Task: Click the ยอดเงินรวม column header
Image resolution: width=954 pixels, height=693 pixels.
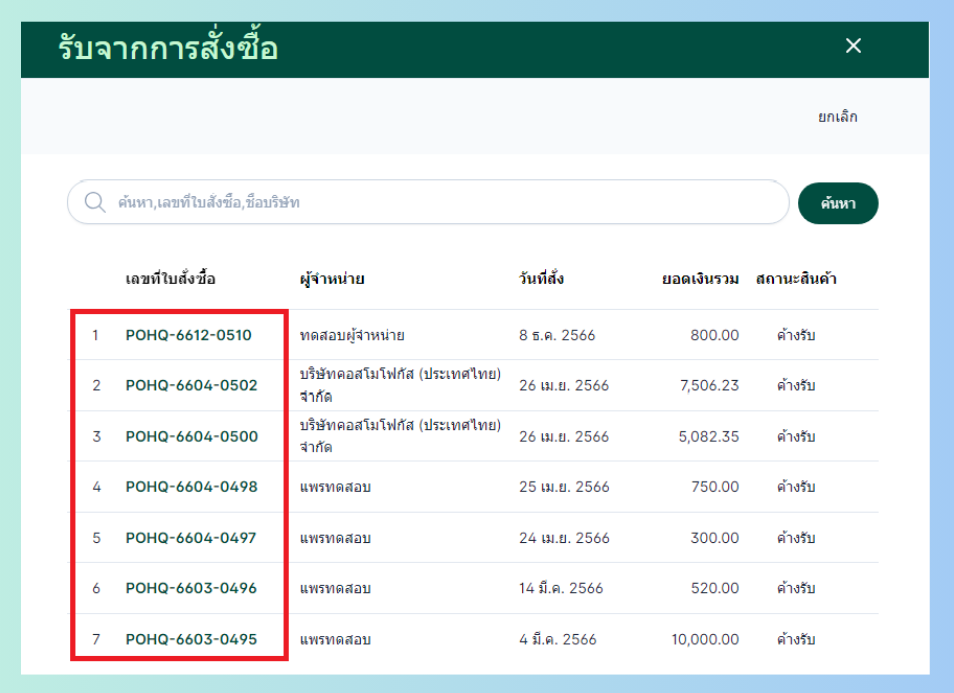Action: 700,279
